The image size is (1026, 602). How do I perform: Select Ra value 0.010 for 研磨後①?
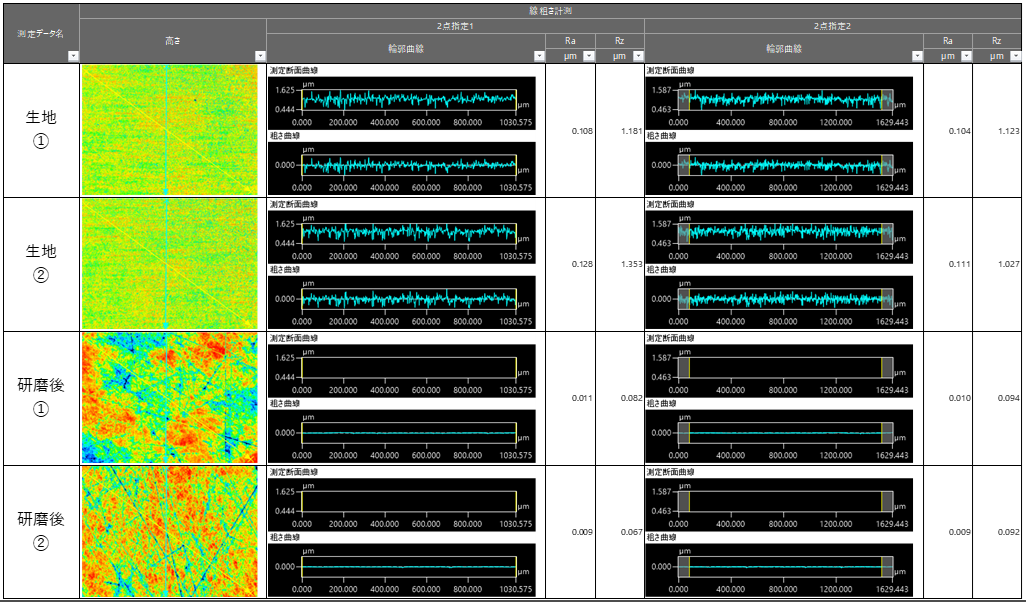(x=959, y=398)
